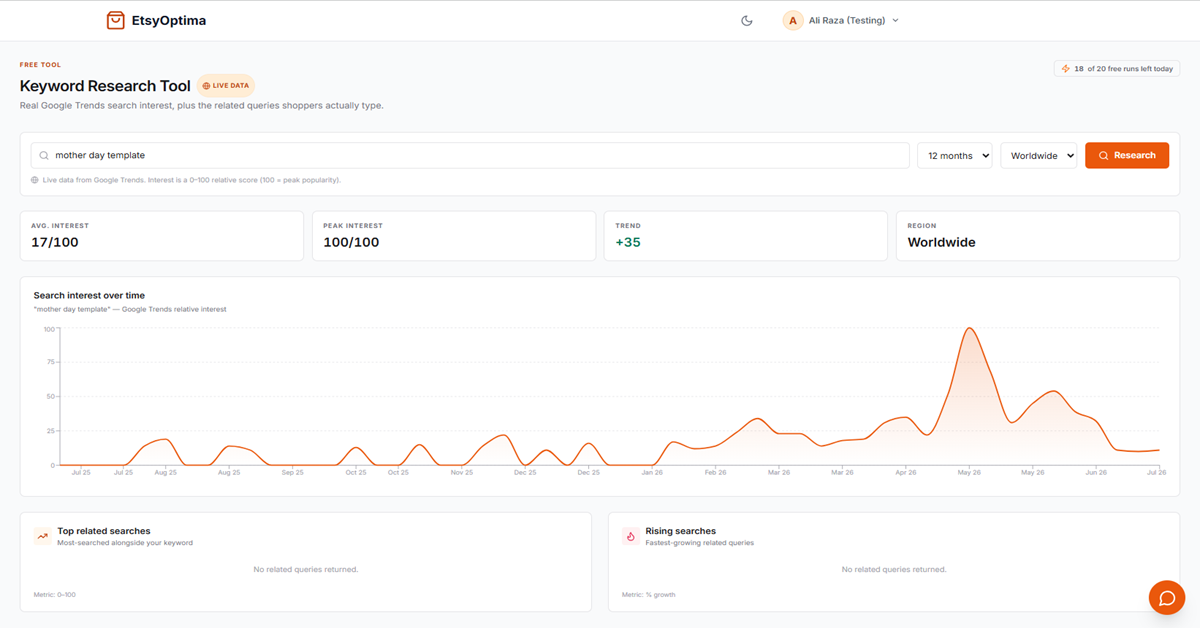
Task: Click the May 26 peak on the chart
Action: 968,328
